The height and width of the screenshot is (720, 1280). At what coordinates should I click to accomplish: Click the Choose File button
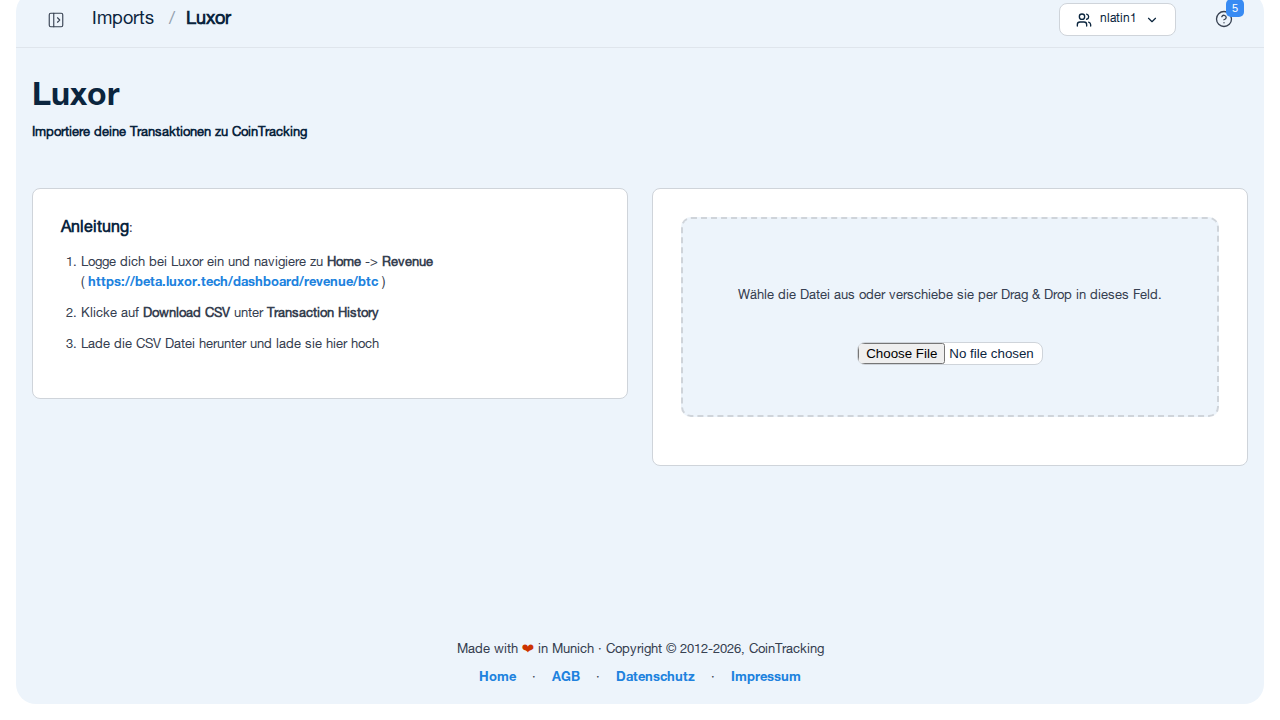tap(902, 354)
